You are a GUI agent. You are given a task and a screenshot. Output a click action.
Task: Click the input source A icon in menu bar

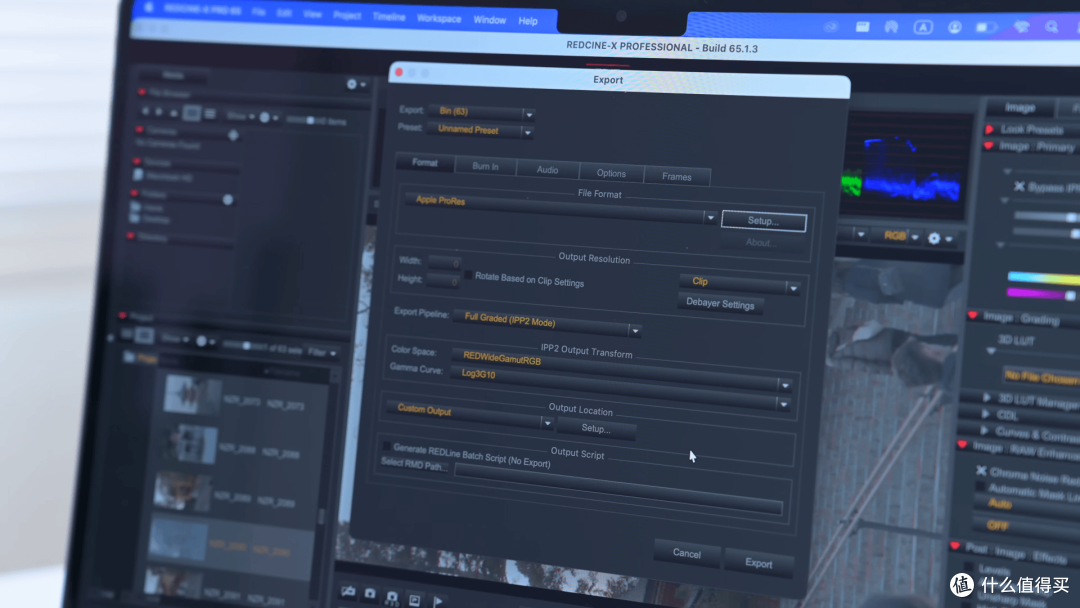coord(923,28)
